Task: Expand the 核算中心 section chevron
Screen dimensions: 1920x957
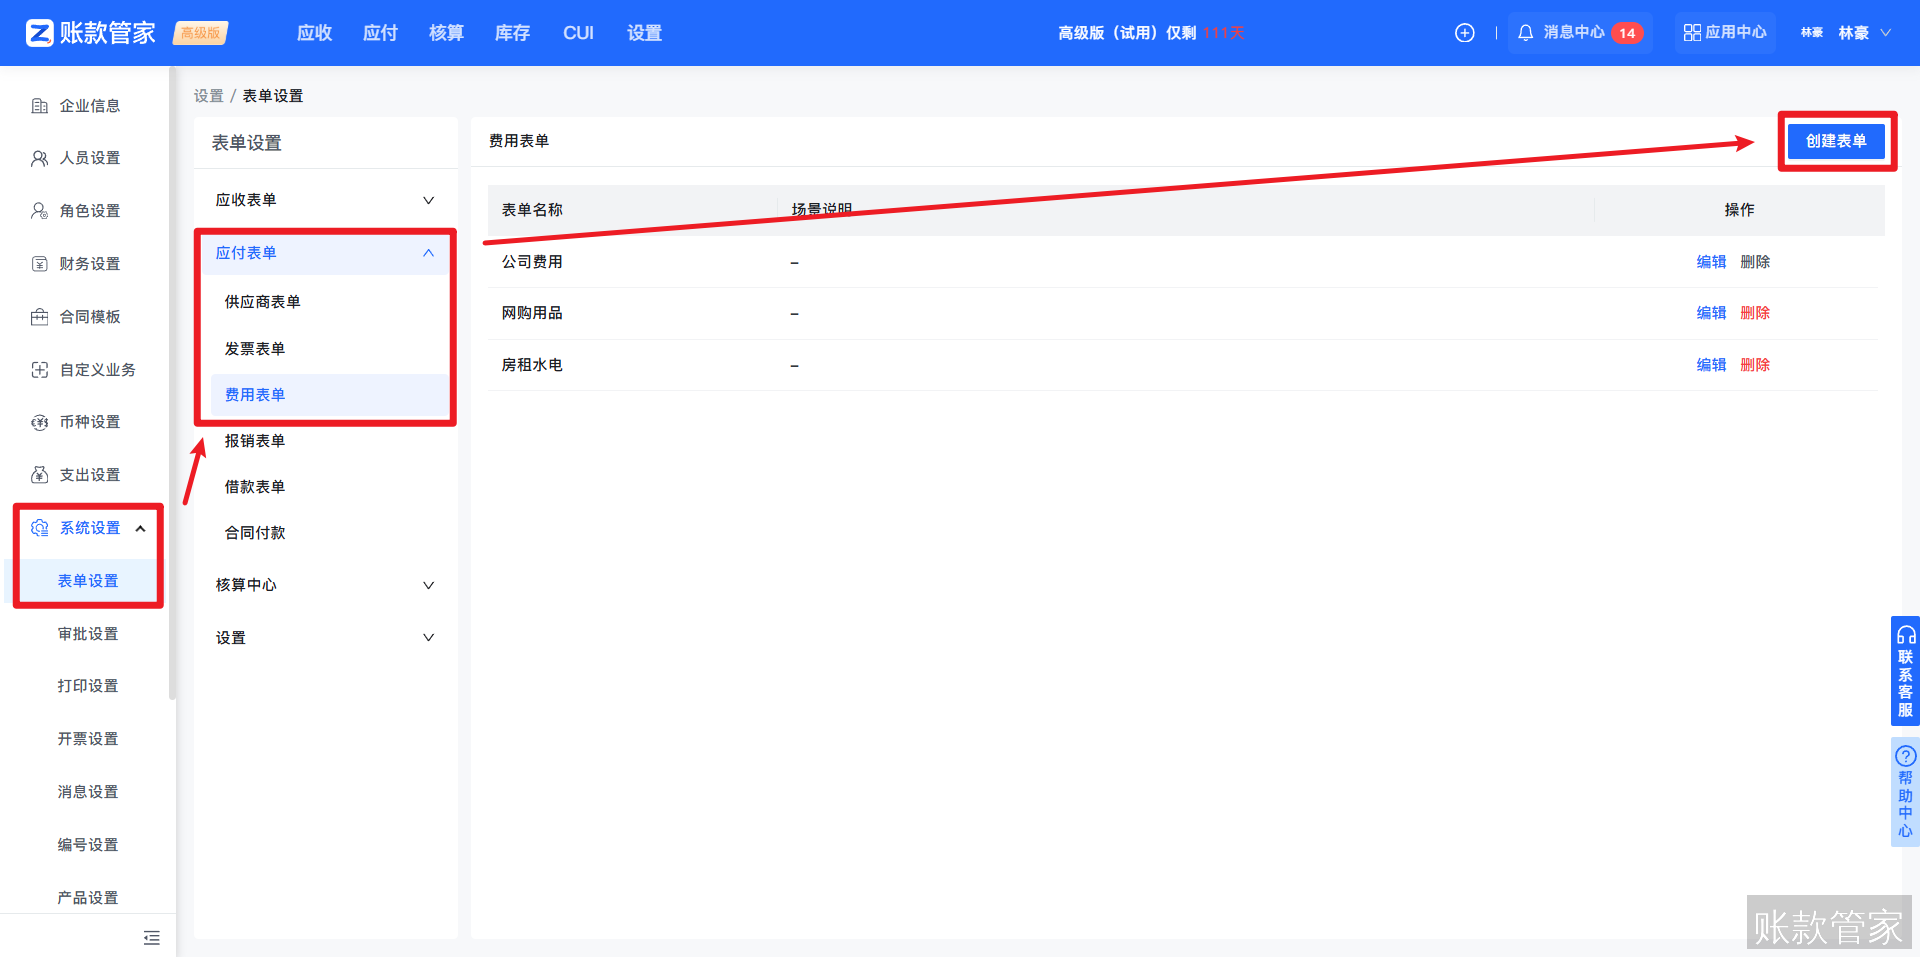Action: pyautogui.click(x=429, y=585)
